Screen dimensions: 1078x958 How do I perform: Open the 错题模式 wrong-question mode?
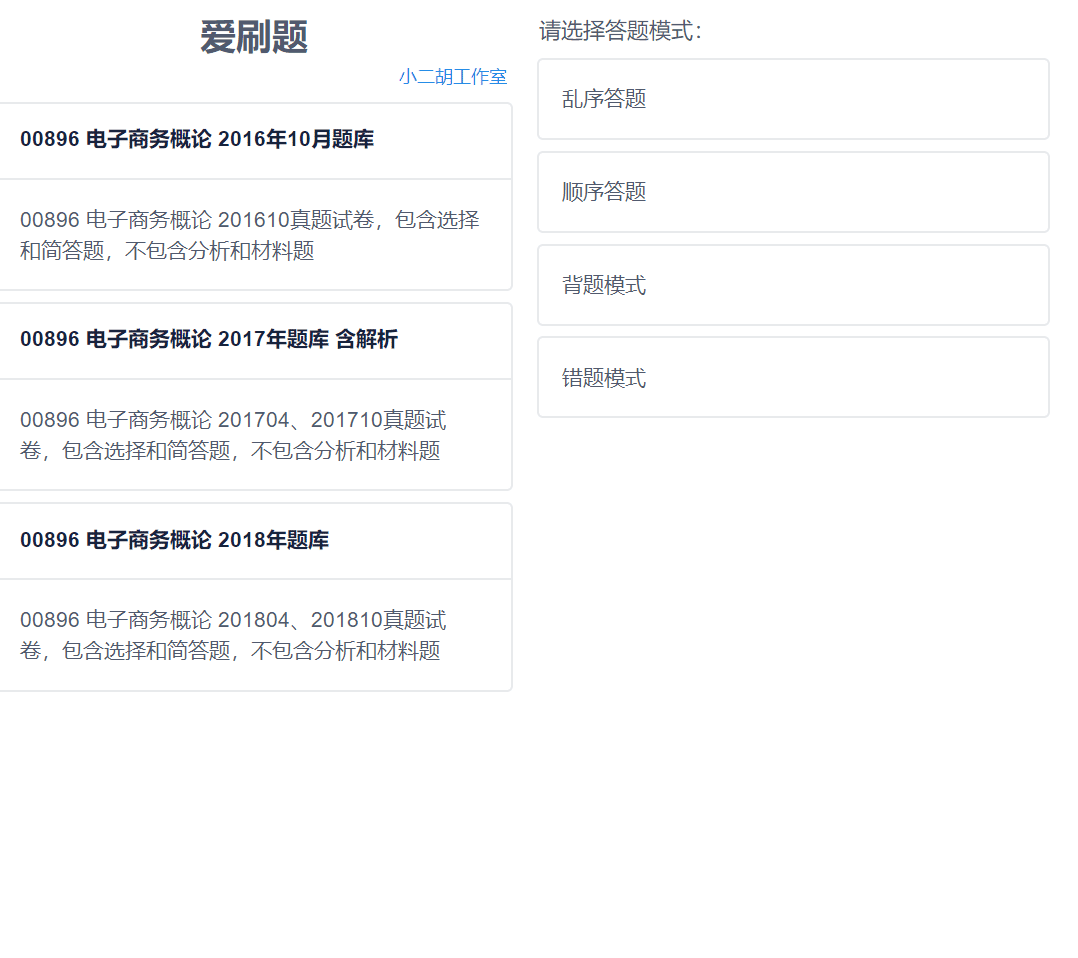[x=793, y=377]
